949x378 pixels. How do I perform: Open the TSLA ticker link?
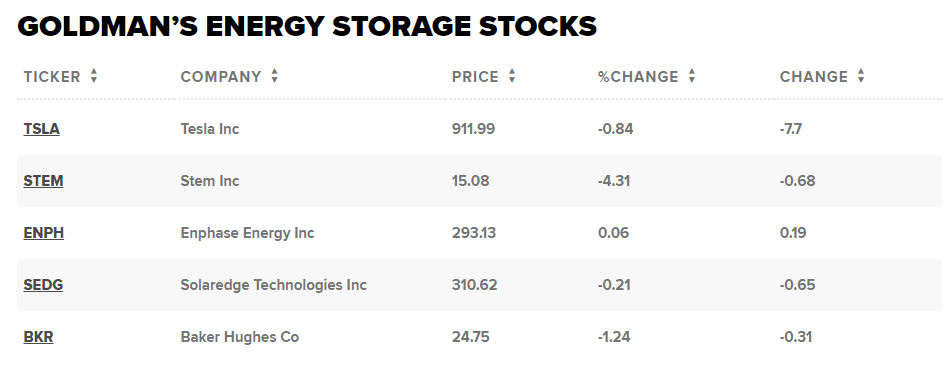(x=42, y=129)
